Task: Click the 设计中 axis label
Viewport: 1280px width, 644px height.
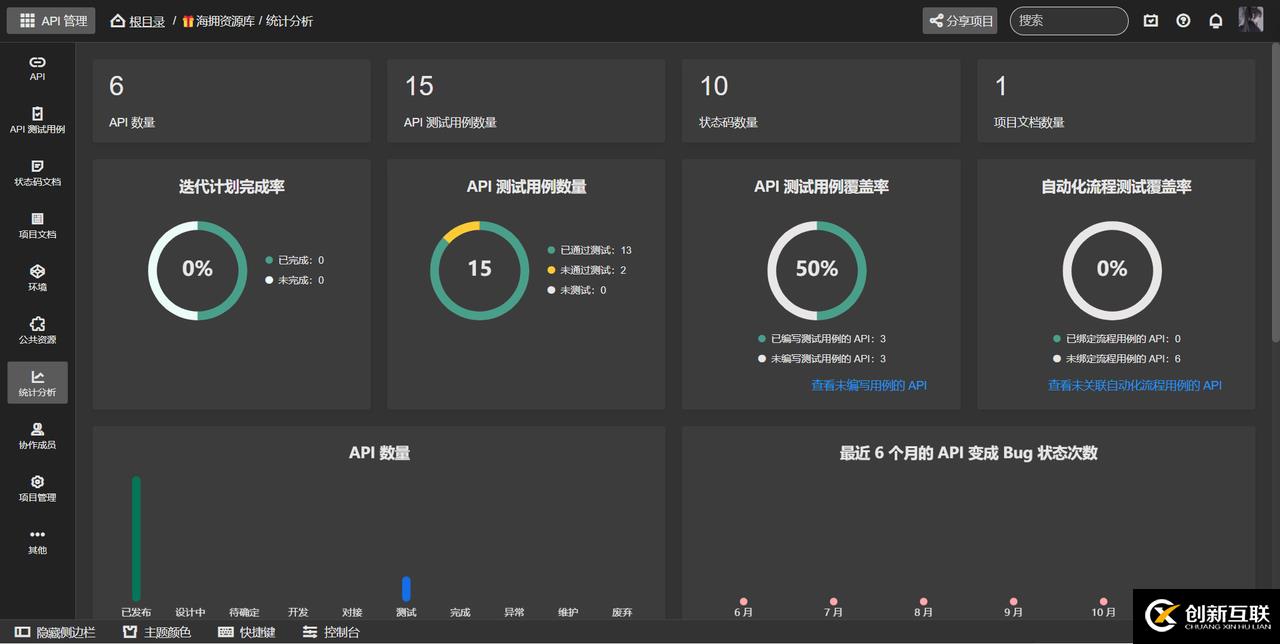Action: click(190, 612)
